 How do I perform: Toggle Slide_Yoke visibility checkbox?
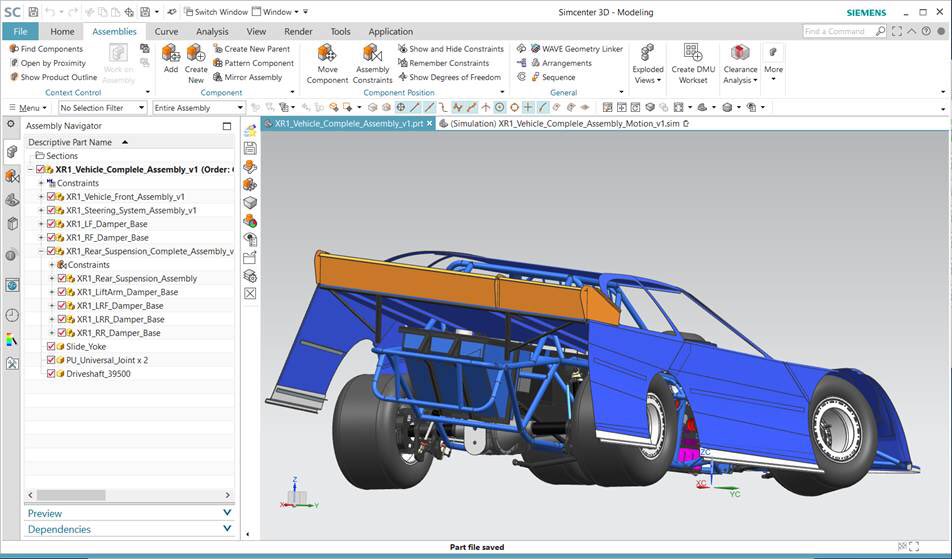click(51, 347)
